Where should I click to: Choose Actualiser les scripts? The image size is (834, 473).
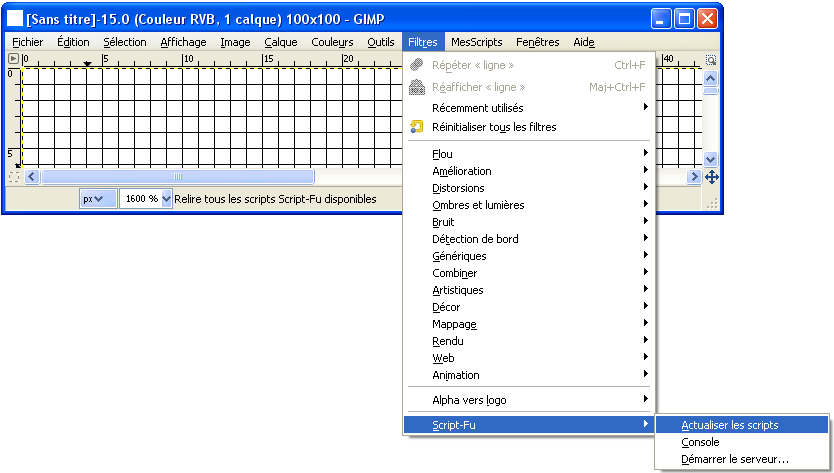click(x=742, y=425)
